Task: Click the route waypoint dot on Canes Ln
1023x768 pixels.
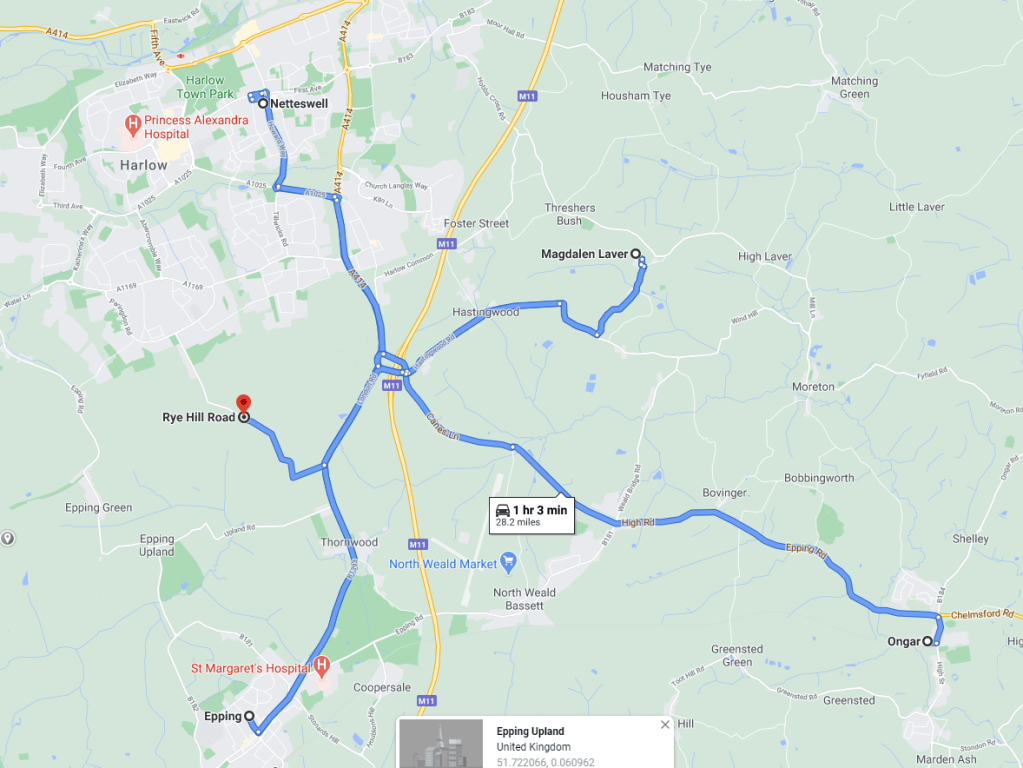Action: coord(513,447)
